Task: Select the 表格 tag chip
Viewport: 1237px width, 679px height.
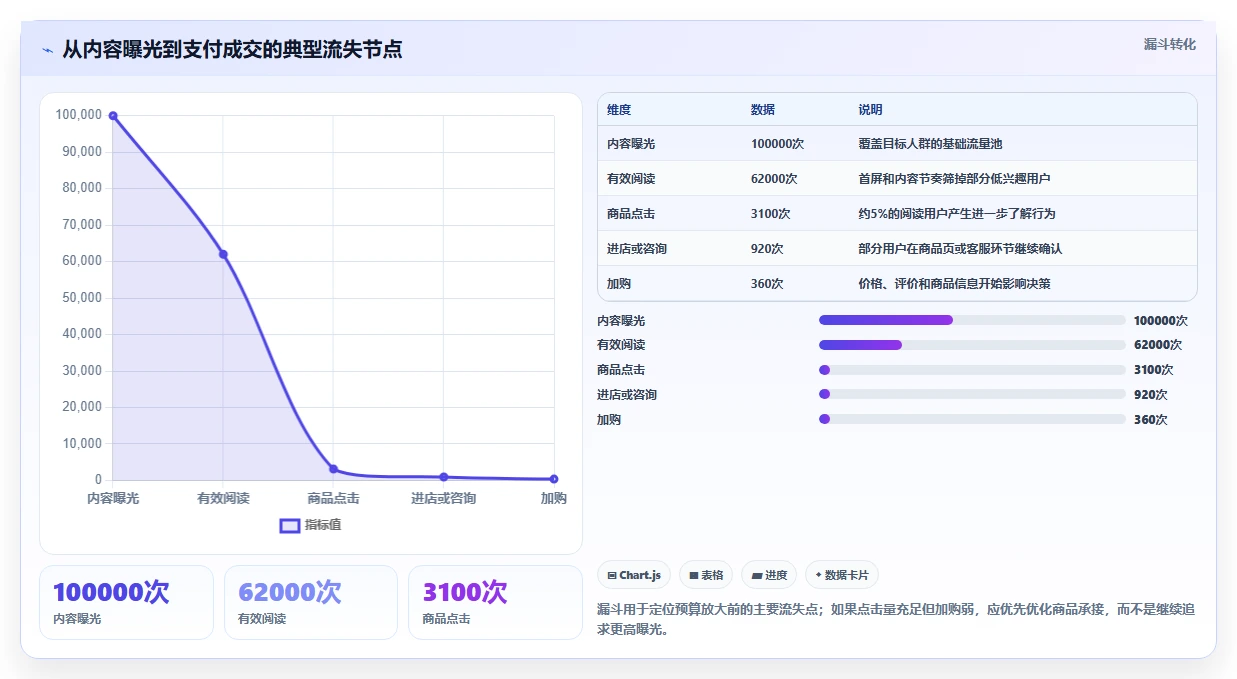Action: 706,575
